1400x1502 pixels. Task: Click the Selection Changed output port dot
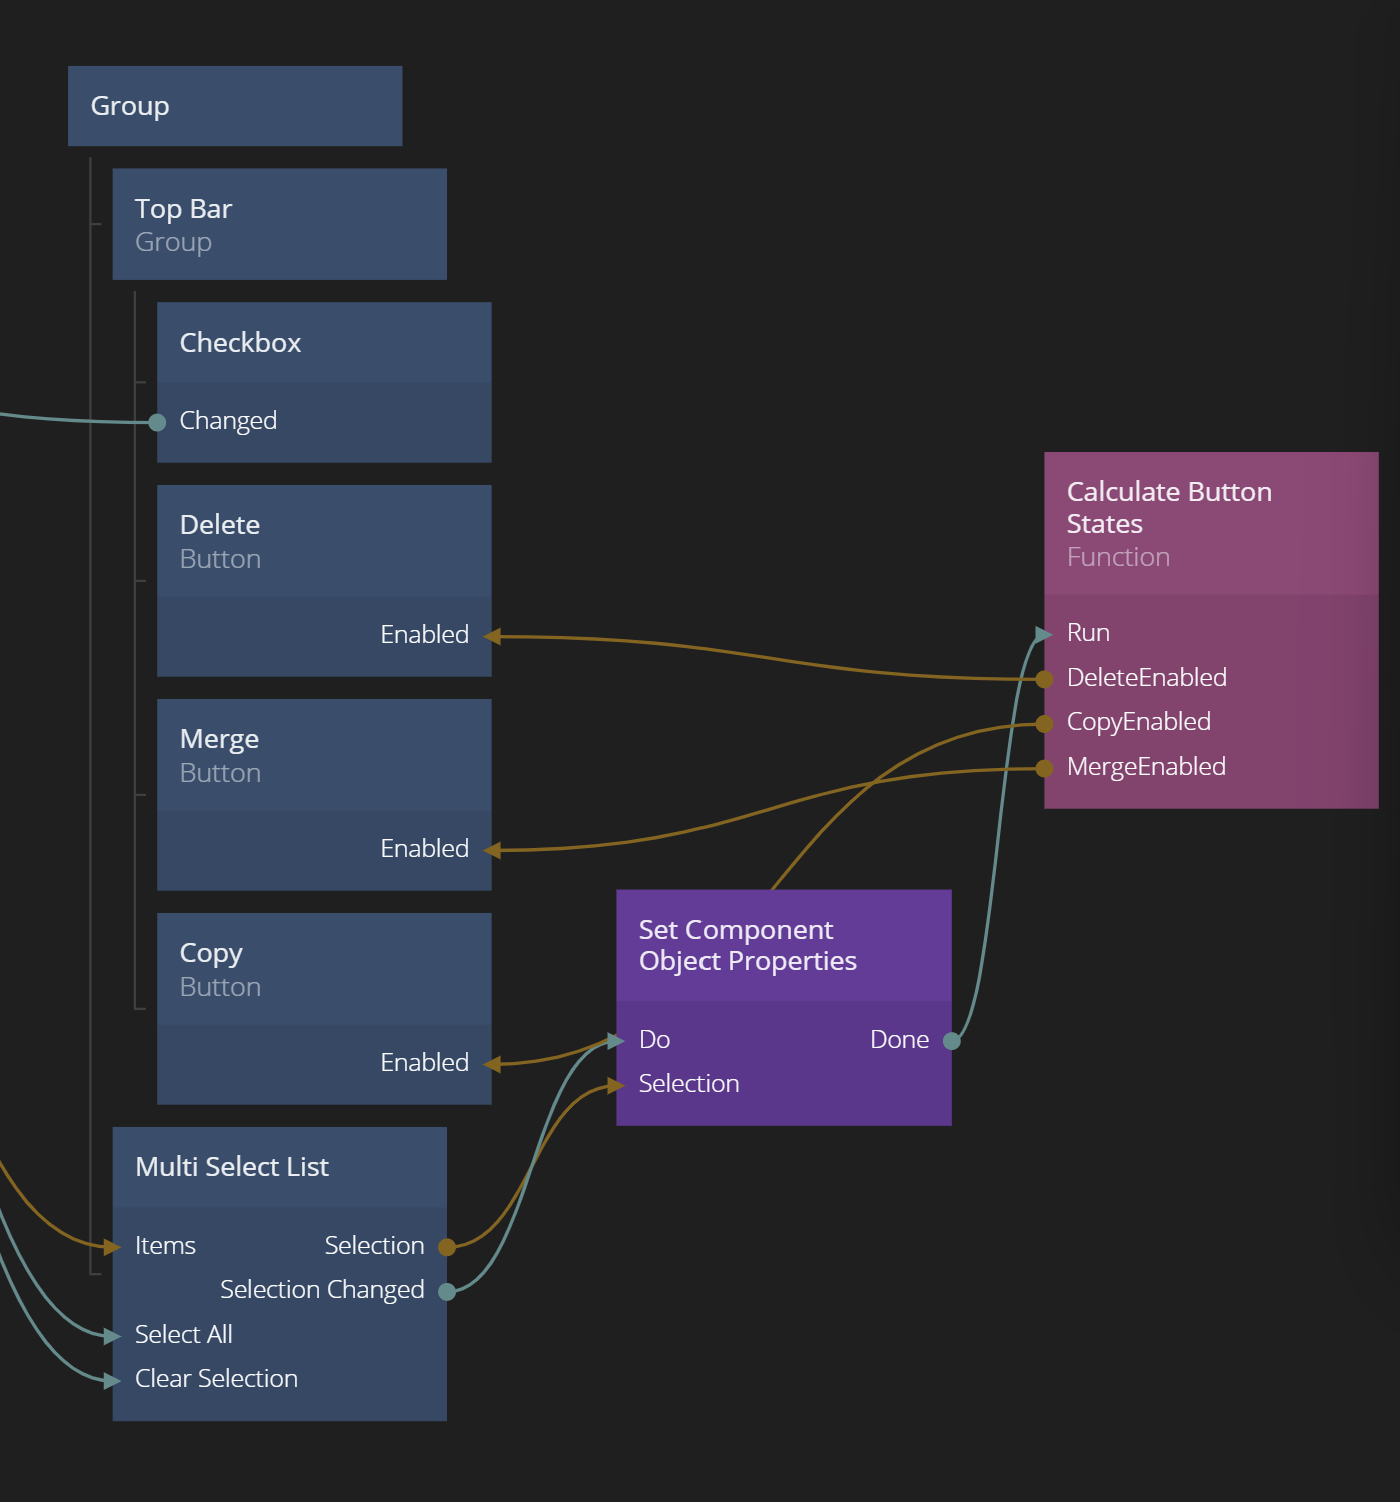[447, 1291]
